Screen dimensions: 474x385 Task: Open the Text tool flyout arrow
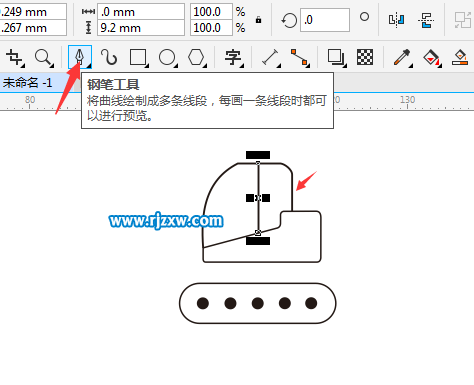(242, 65)
